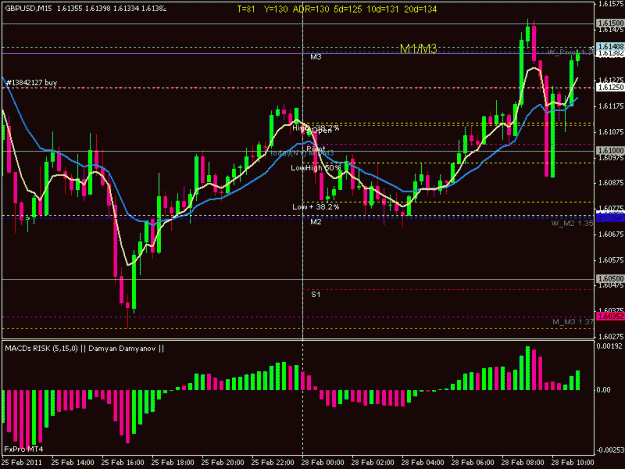625x469 pixels.
Task: Click the M2 pivot level label
Action: pyautogui.click(x=316, y=222)
